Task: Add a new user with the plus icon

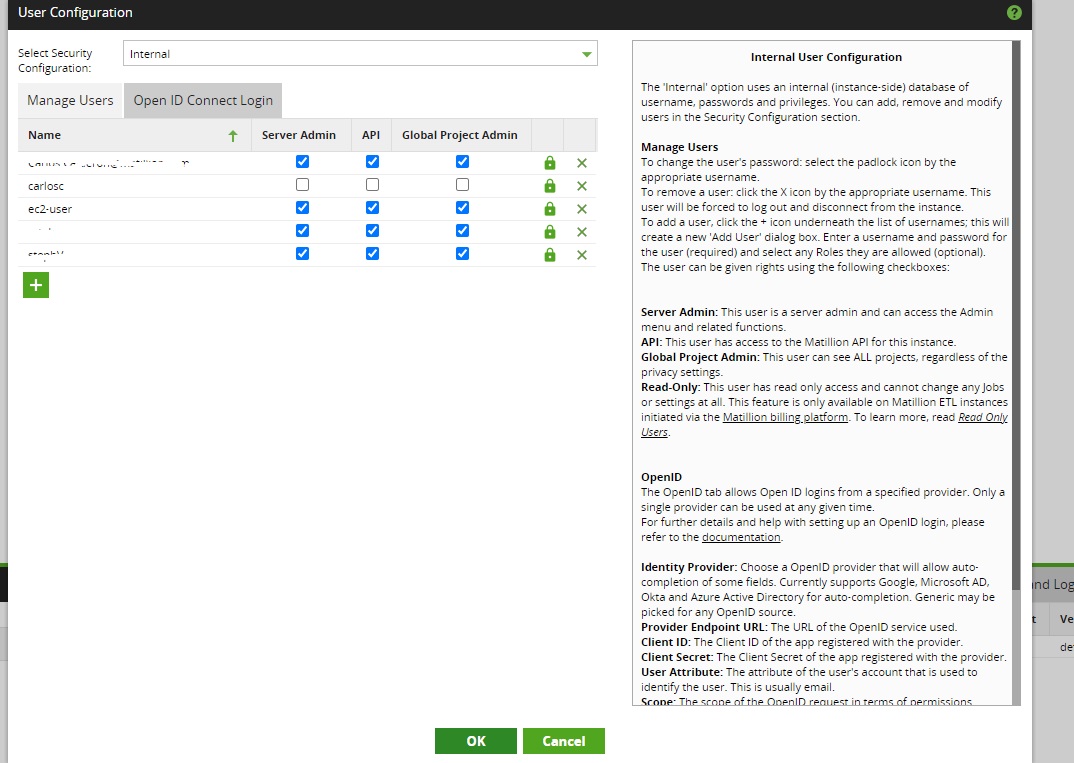Action: (x=36, y=285)
